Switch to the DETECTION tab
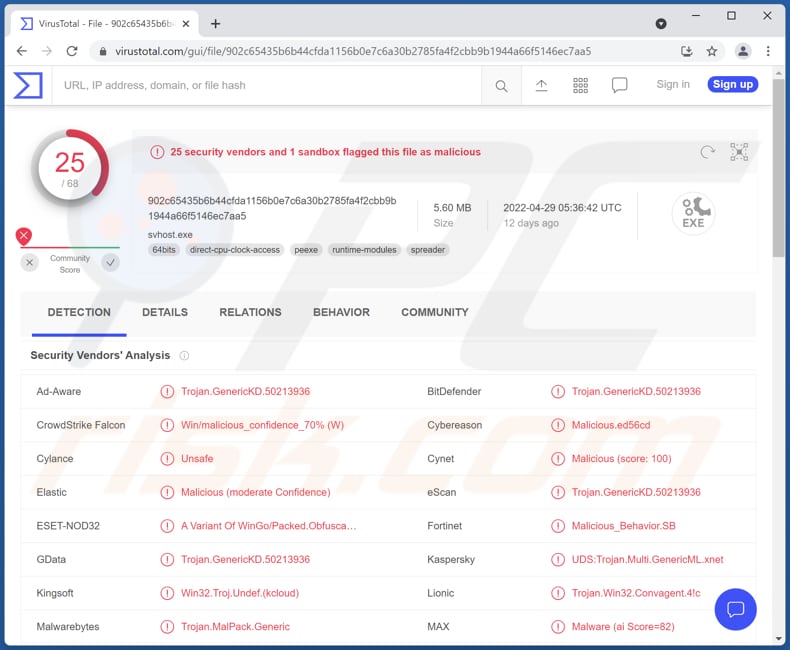The height and width of the screenshot is (650, 790). 79,312
